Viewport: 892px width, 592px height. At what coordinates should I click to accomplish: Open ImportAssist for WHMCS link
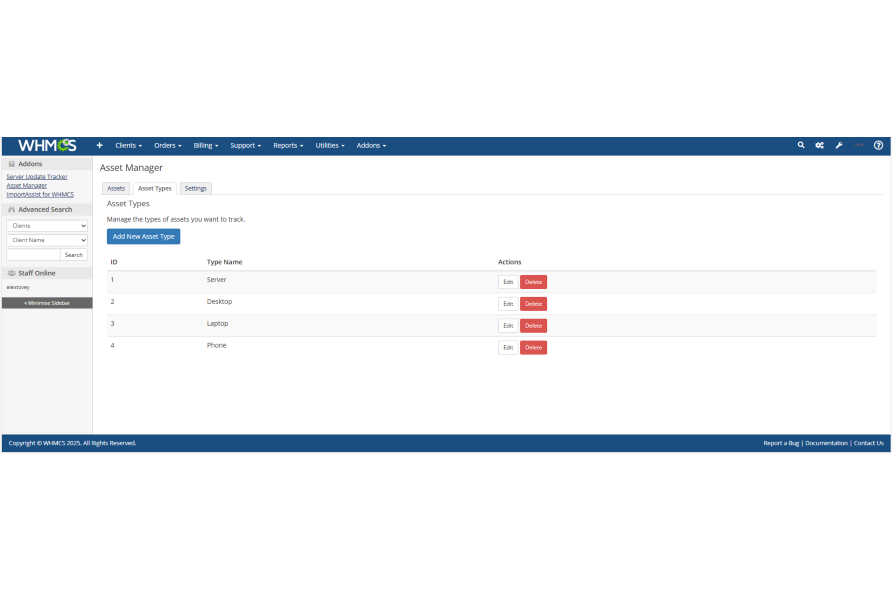40,194
